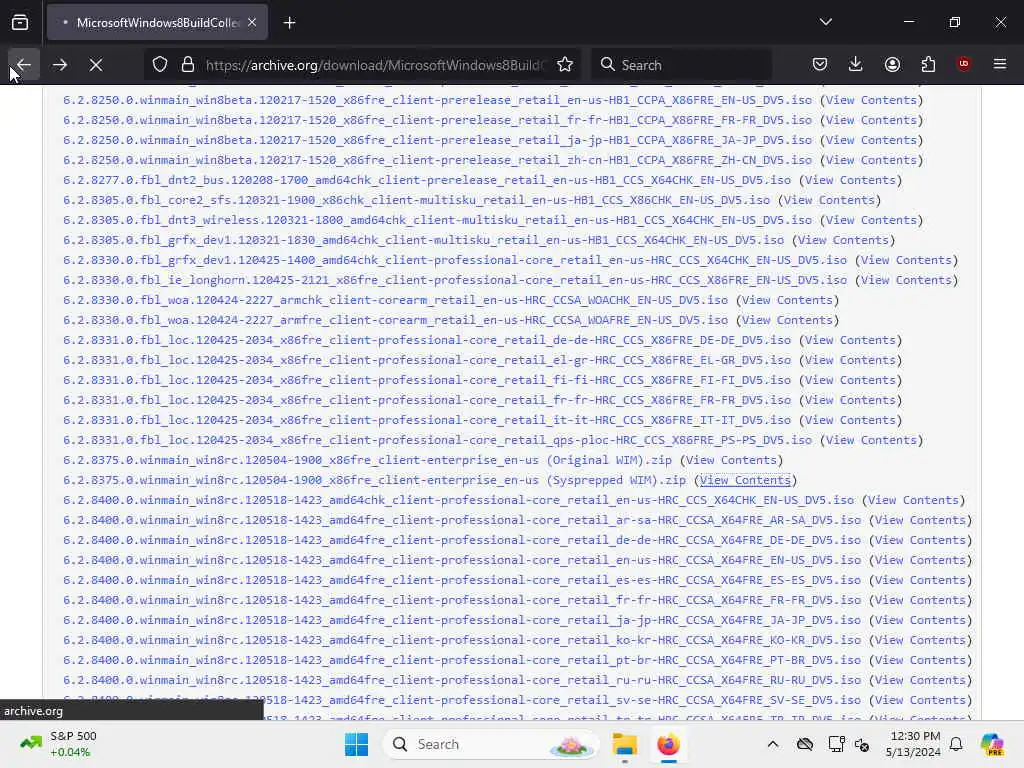Click the uBlock Origin extension icon
Image resolution: width=1024 pixels, height=768 pixels.
pyautogui.click(x=964, y=64)
